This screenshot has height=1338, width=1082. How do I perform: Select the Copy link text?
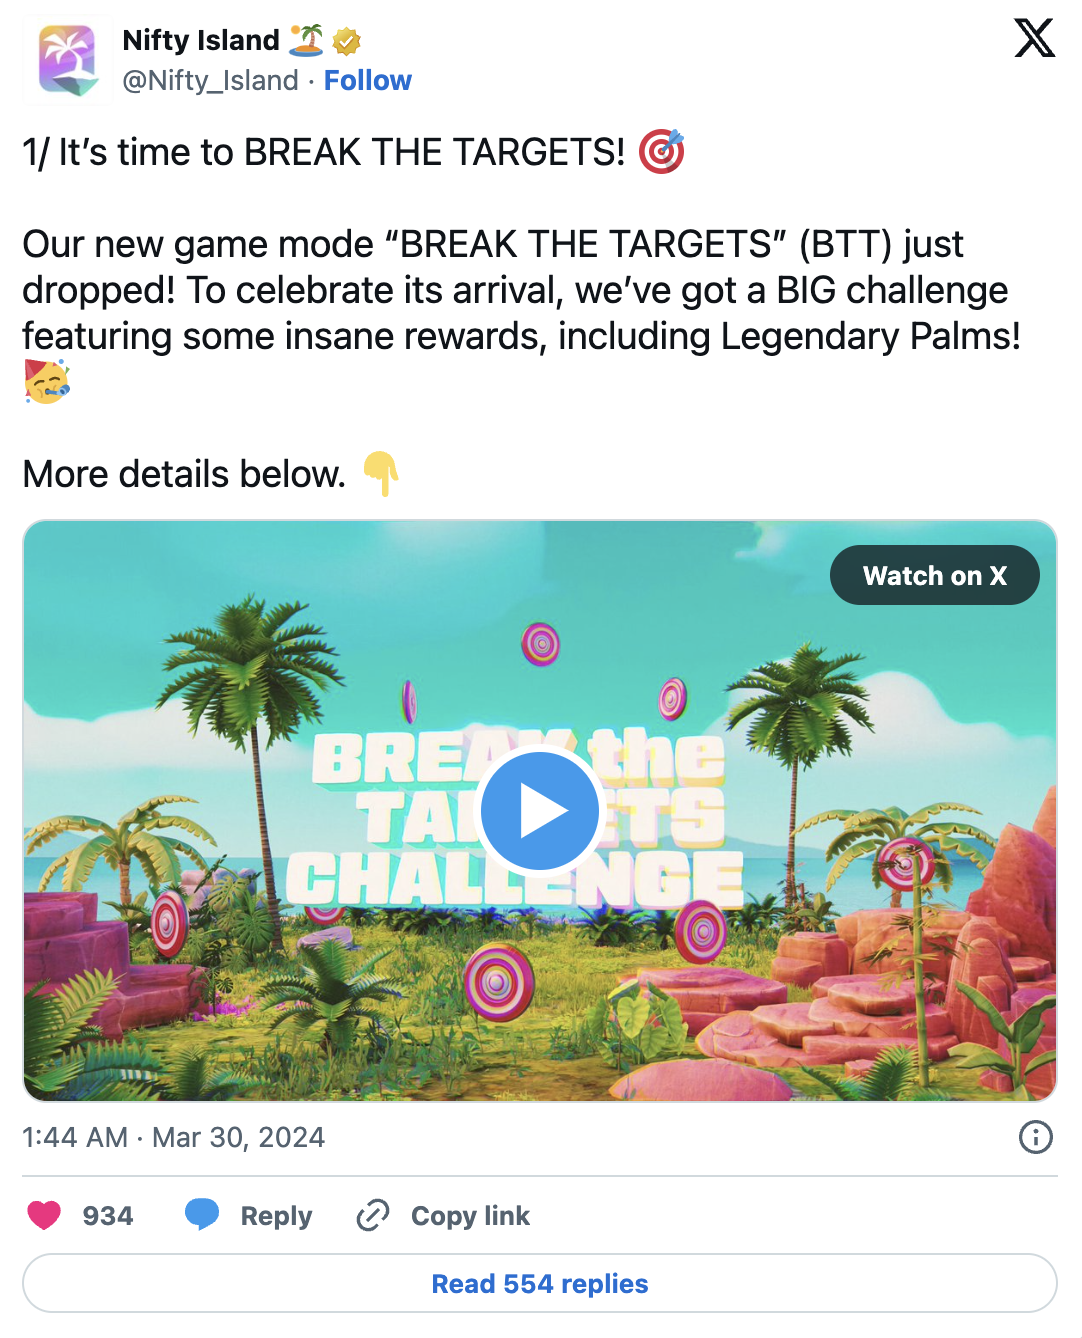[470, 1216]
